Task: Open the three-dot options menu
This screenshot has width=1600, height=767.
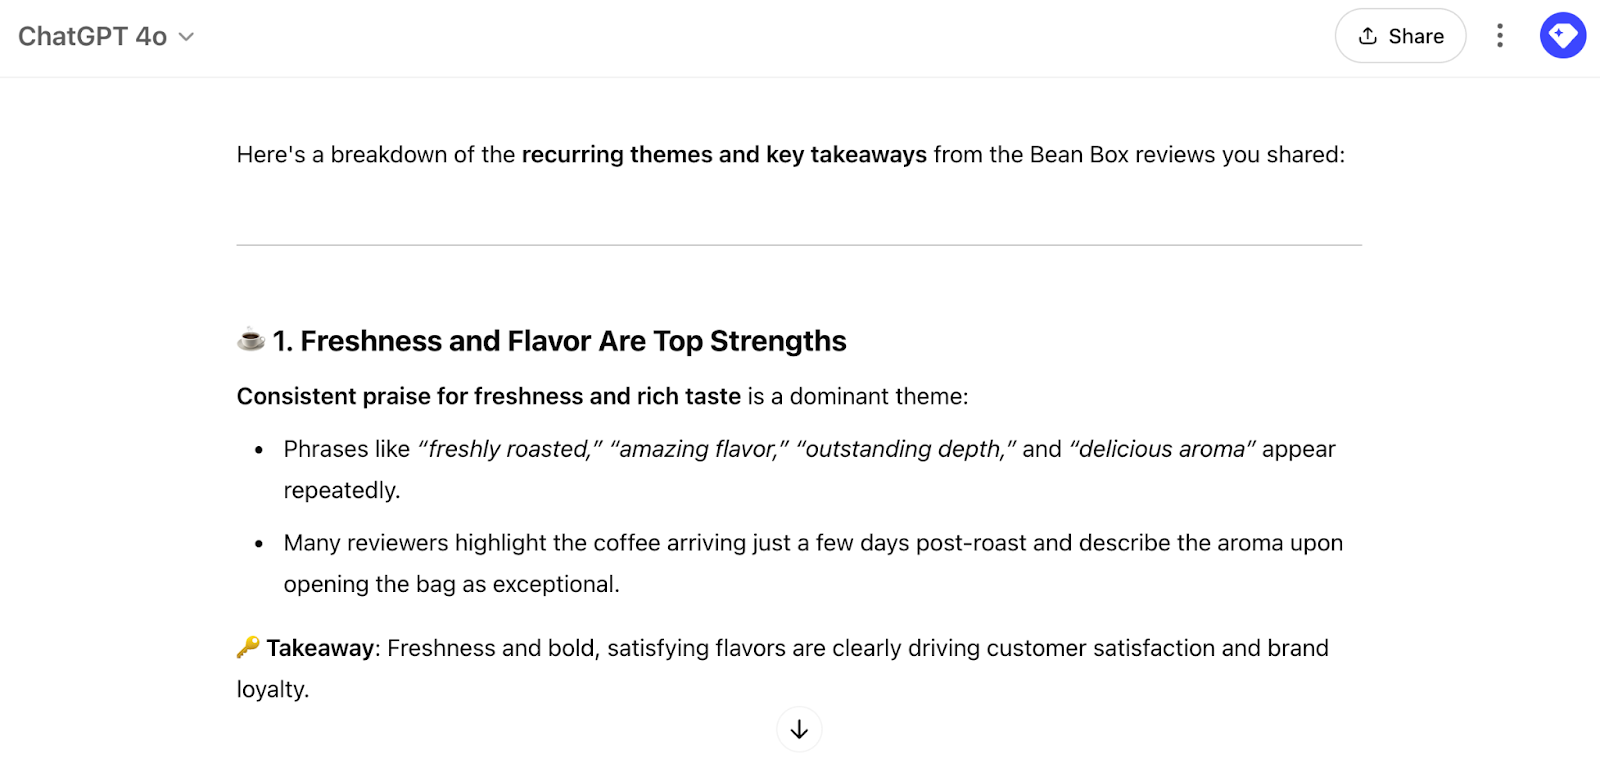Action: point(1500,35)
